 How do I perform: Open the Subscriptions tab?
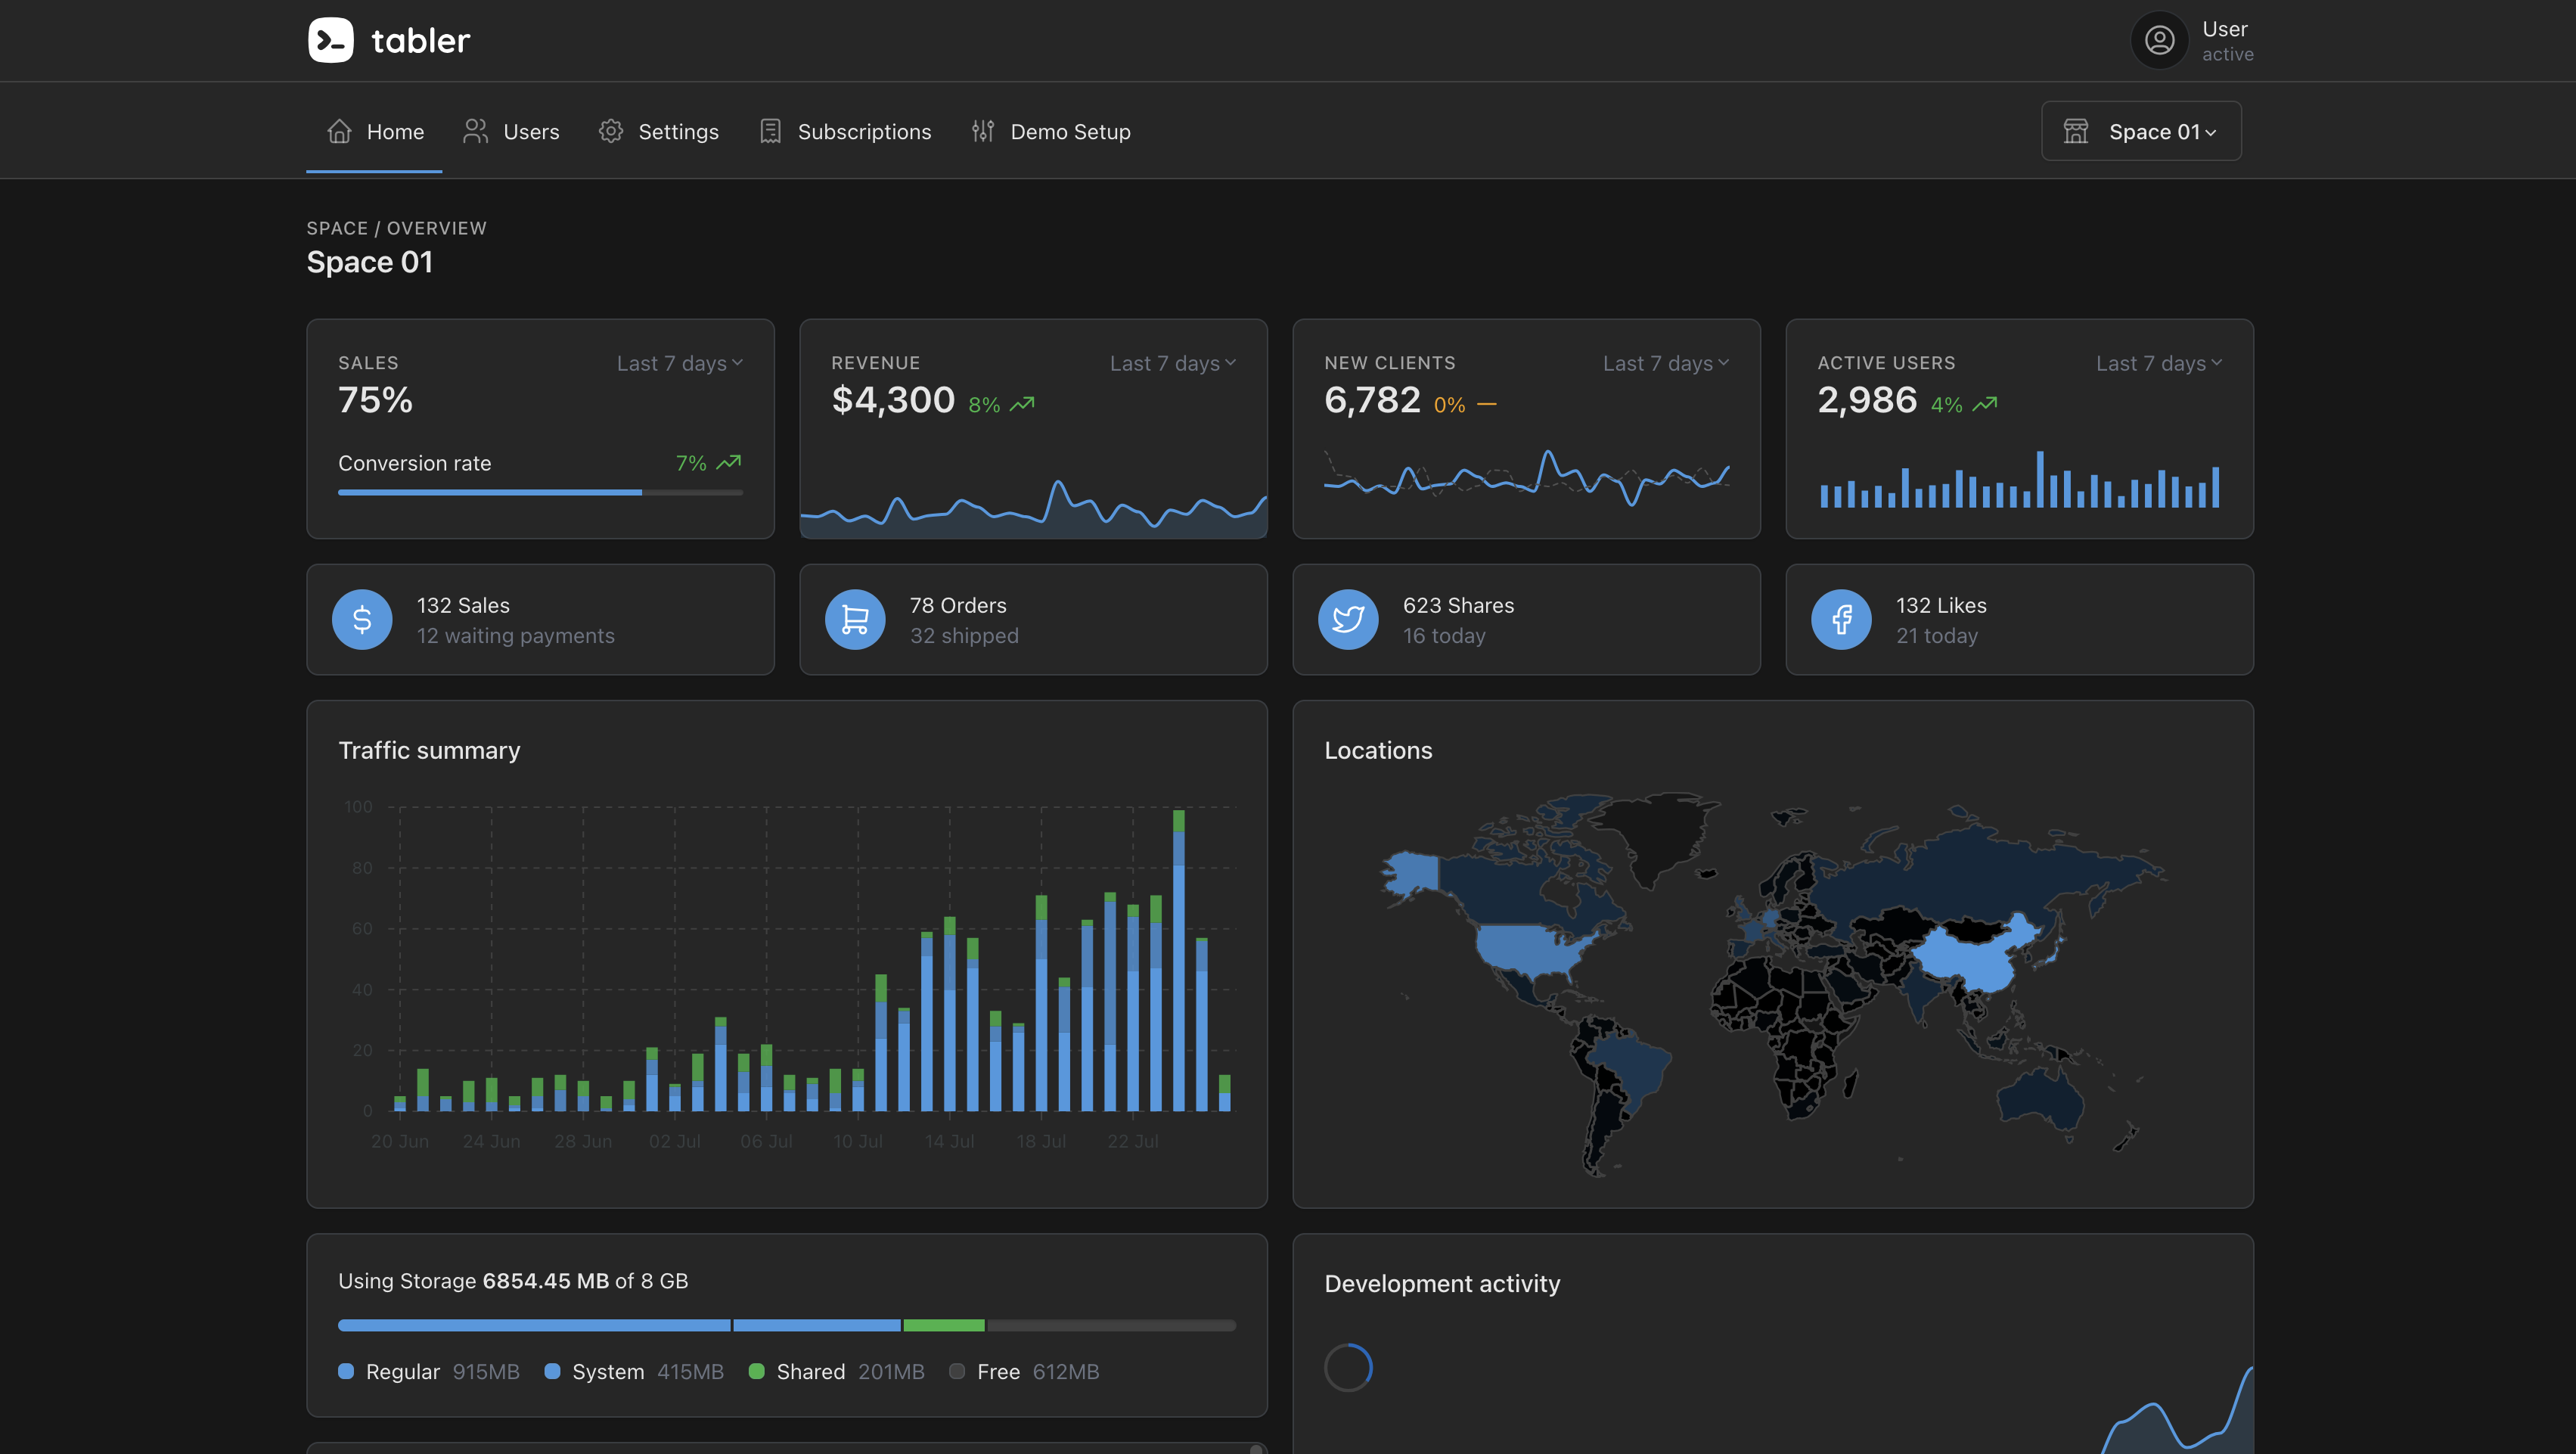pos(844,131)
